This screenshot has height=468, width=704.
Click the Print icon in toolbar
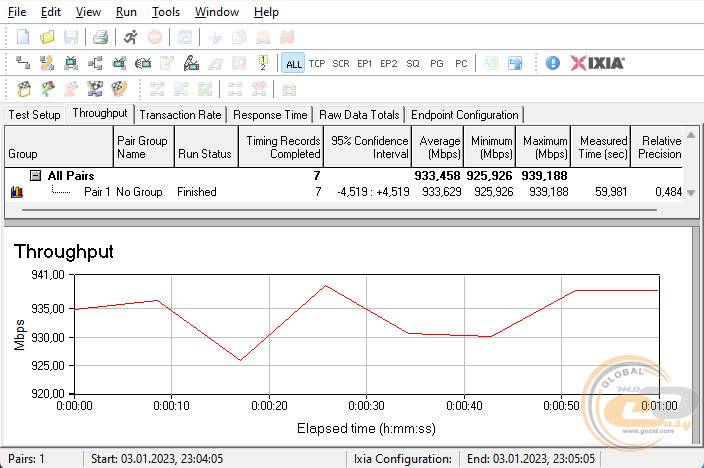tap(101, 37)
